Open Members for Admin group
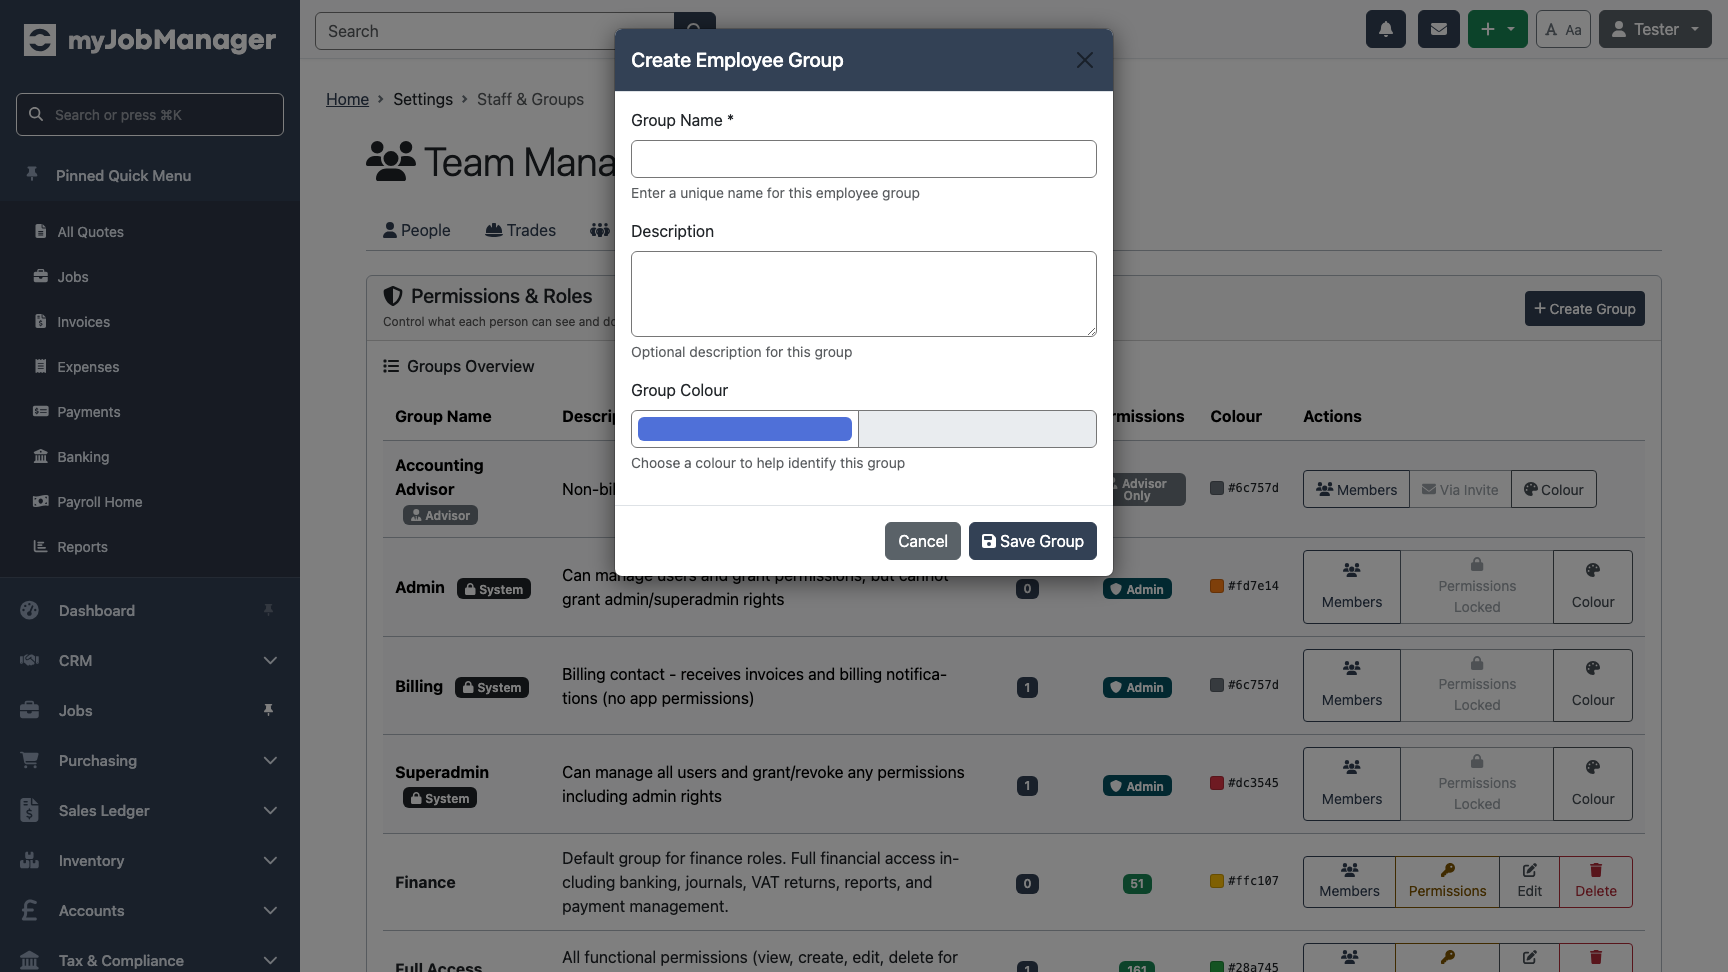The image size is (1728, 972). [1352, 587]
